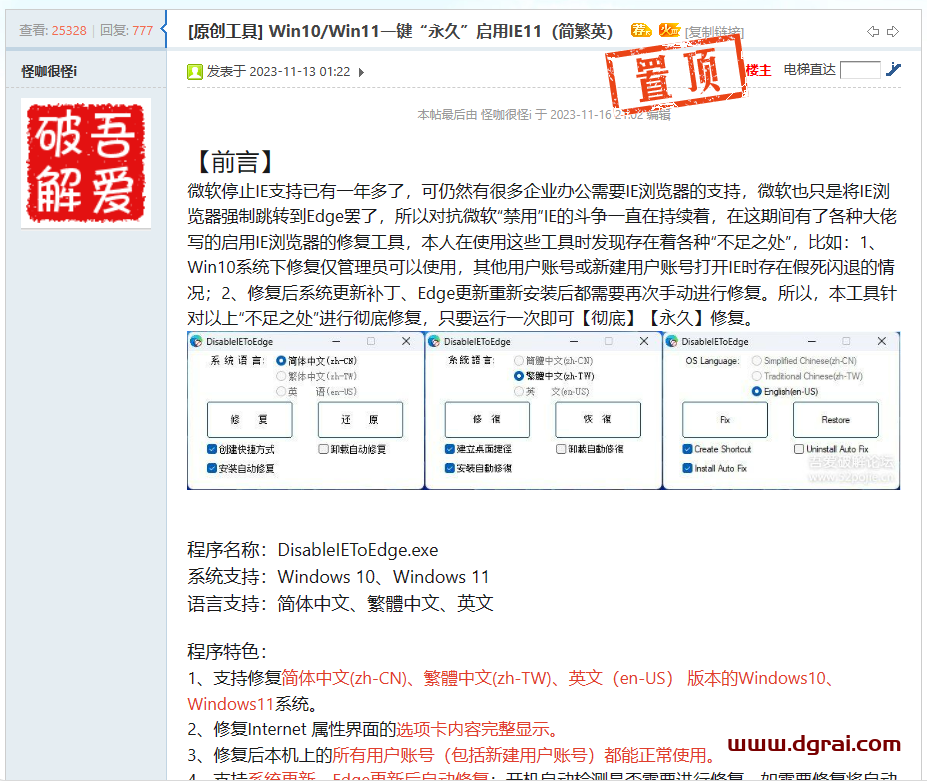Click the 修復 button in second window

click(x=487, y=420)
